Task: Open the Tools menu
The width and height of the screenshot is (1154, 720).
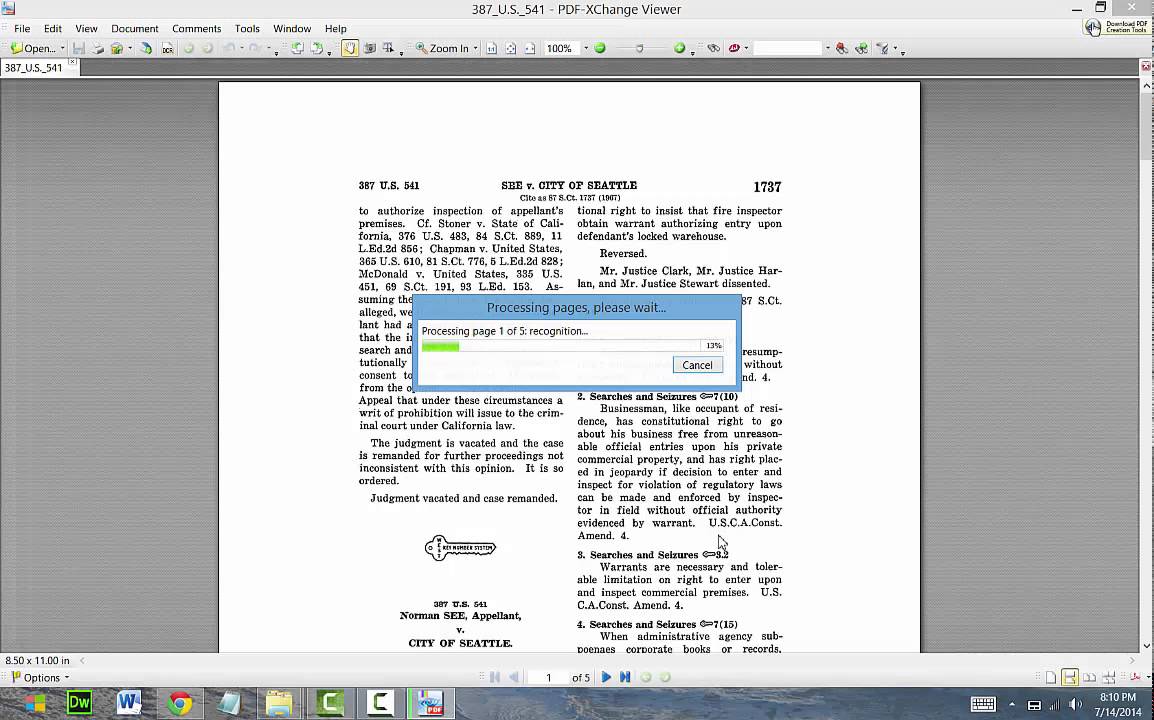Action: pos(247,28)
